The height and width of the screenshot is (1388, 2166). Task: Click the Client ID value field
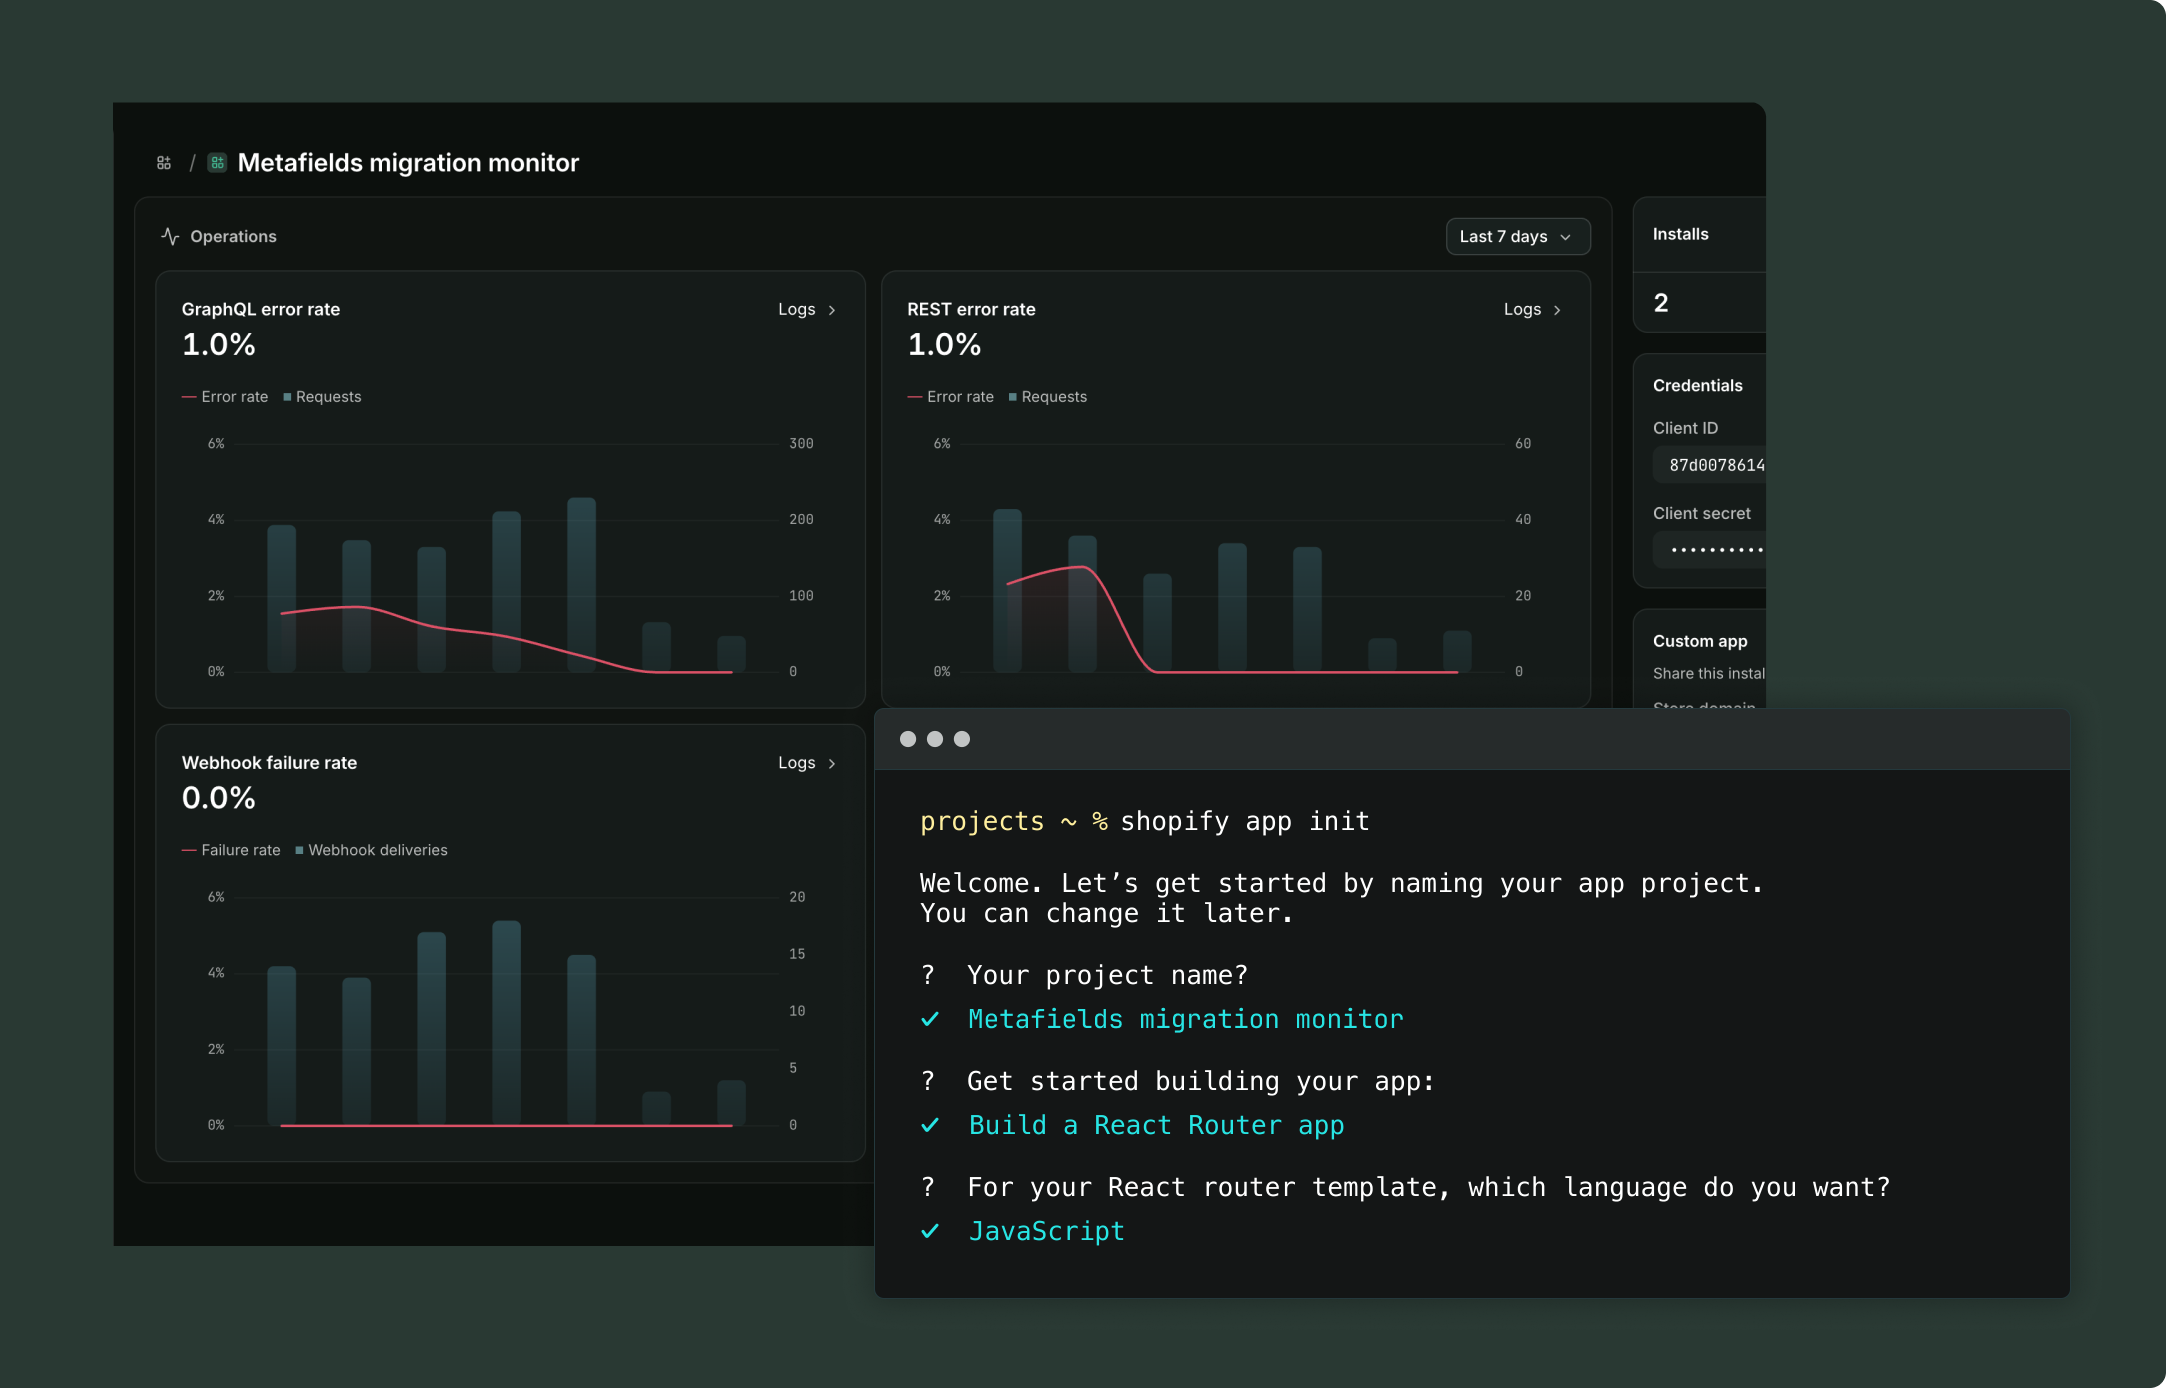pos(1709,465)
